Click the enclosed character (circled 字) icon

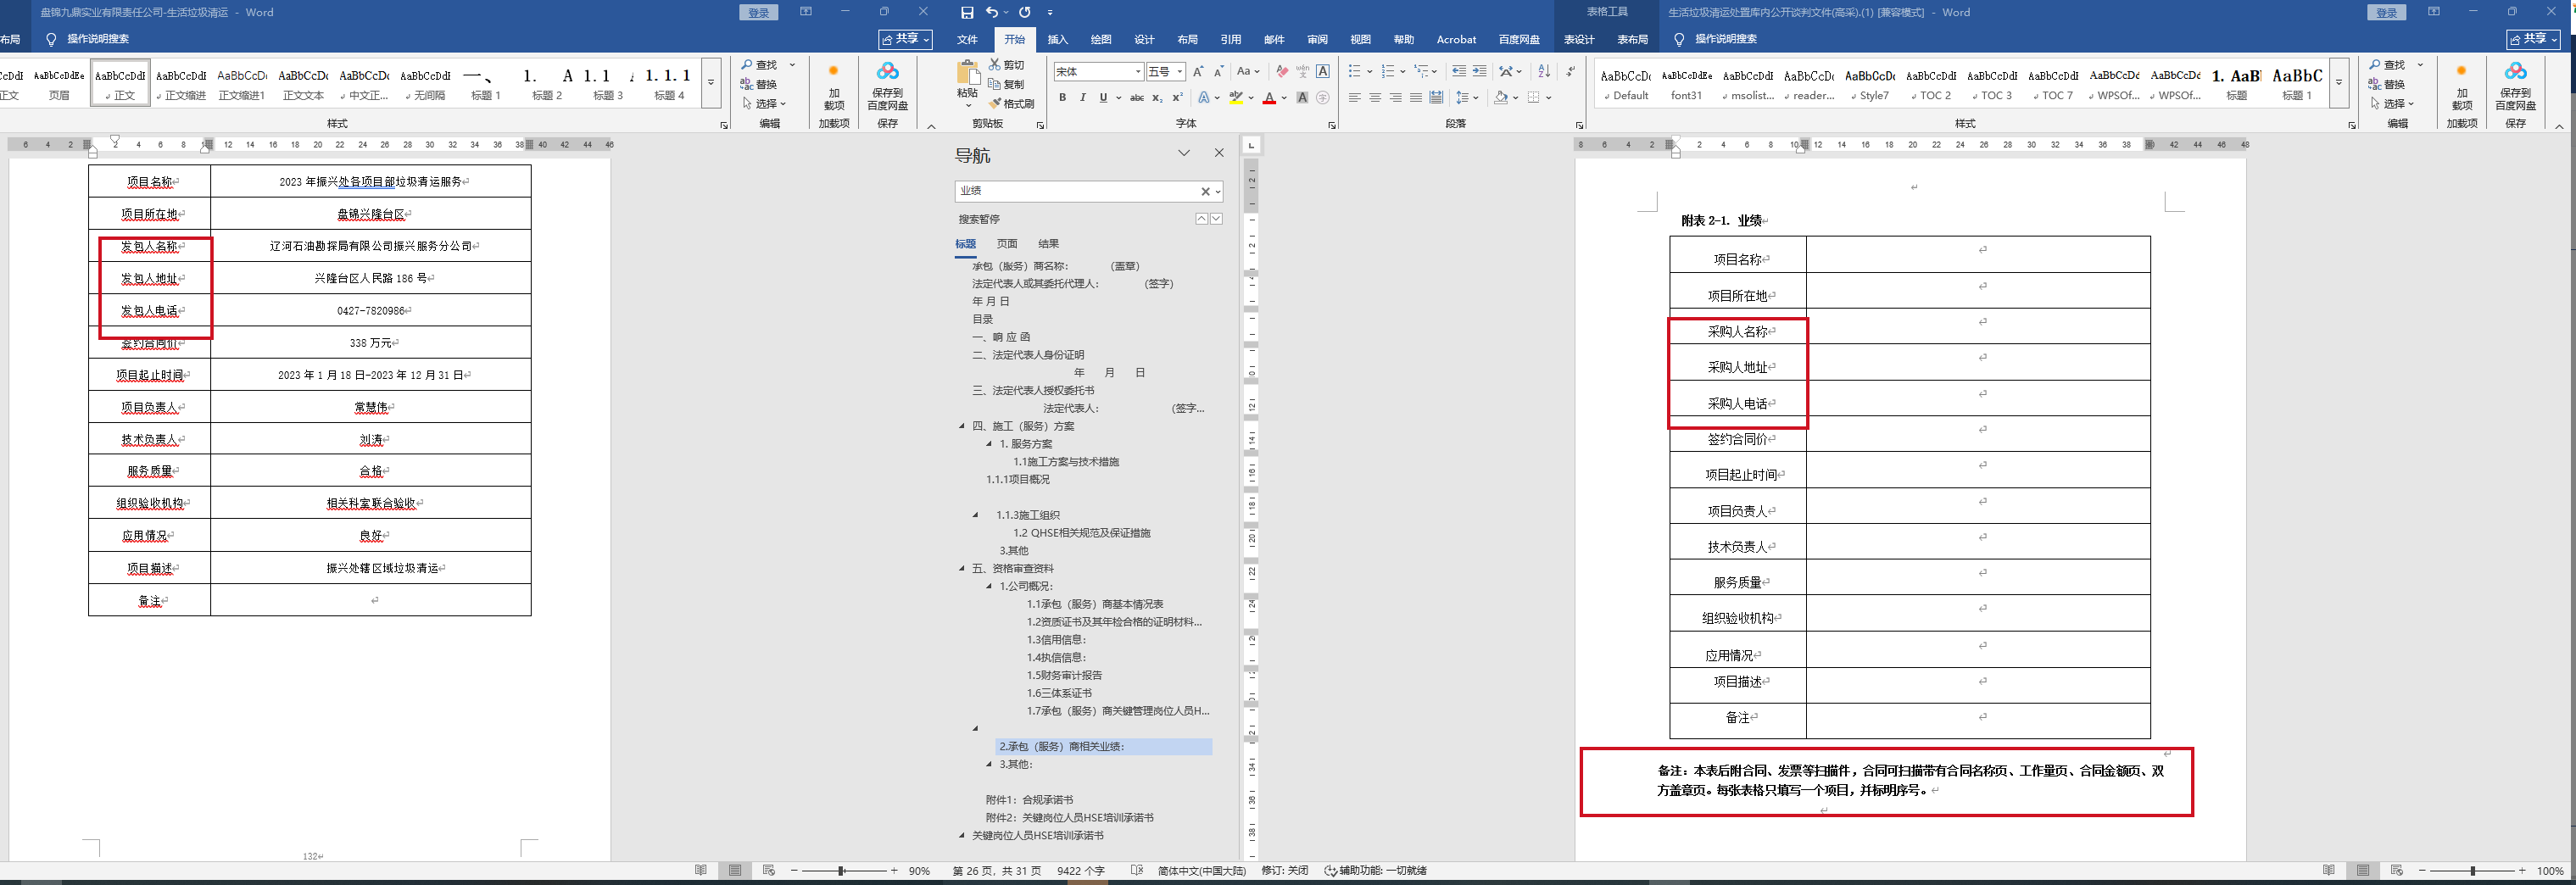pos(1323,98)
